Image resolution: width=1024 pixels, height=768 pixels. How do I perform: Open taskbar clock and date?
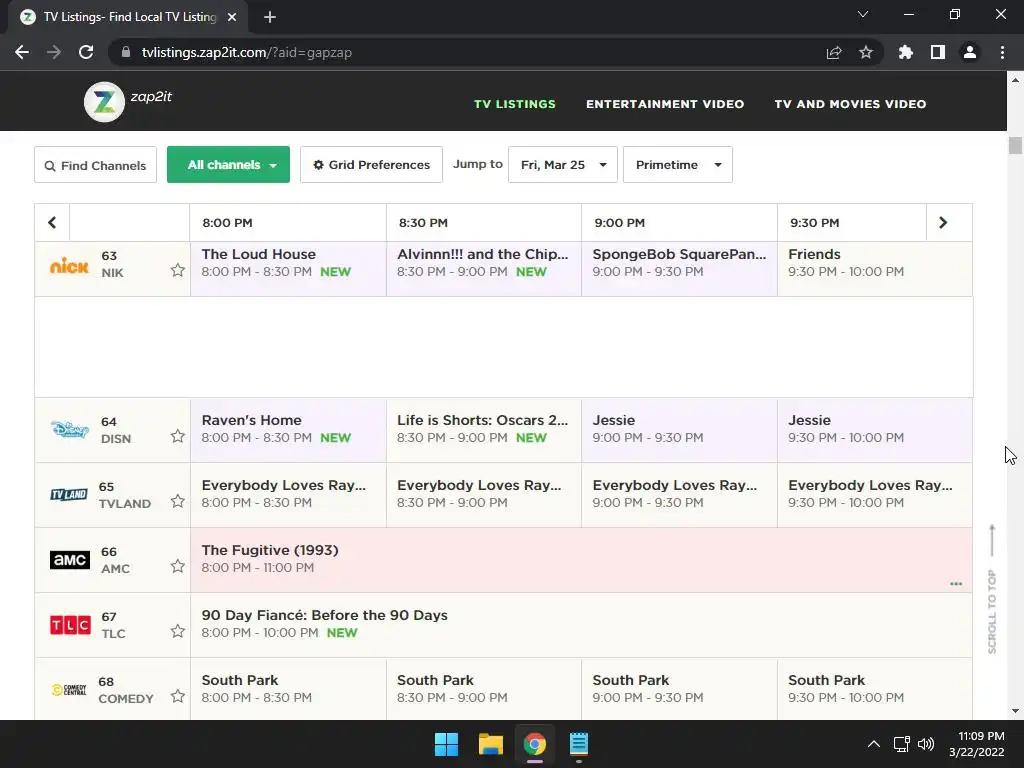976,744
